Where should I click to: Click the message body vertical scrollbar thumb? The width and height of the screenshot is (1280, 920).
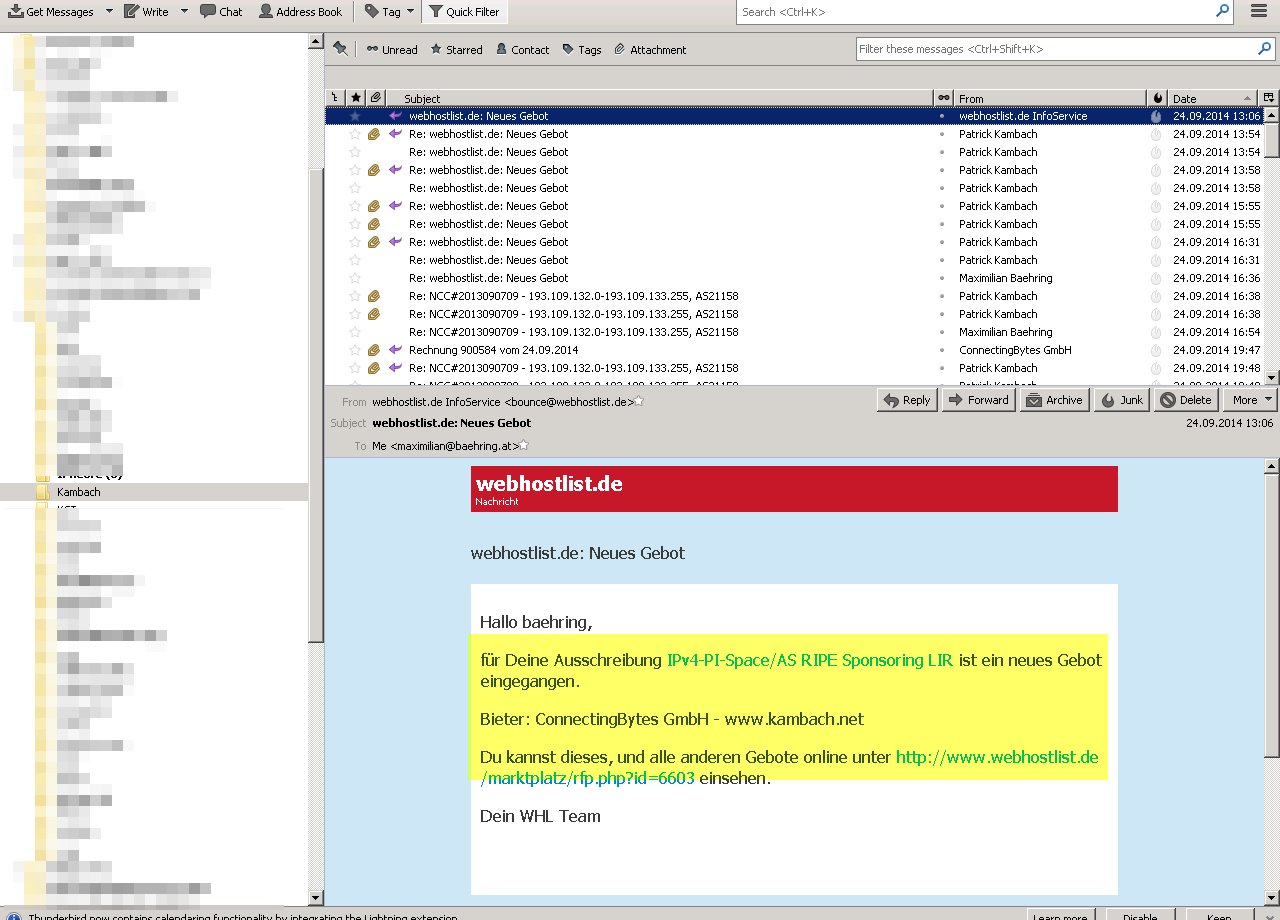1272,615
